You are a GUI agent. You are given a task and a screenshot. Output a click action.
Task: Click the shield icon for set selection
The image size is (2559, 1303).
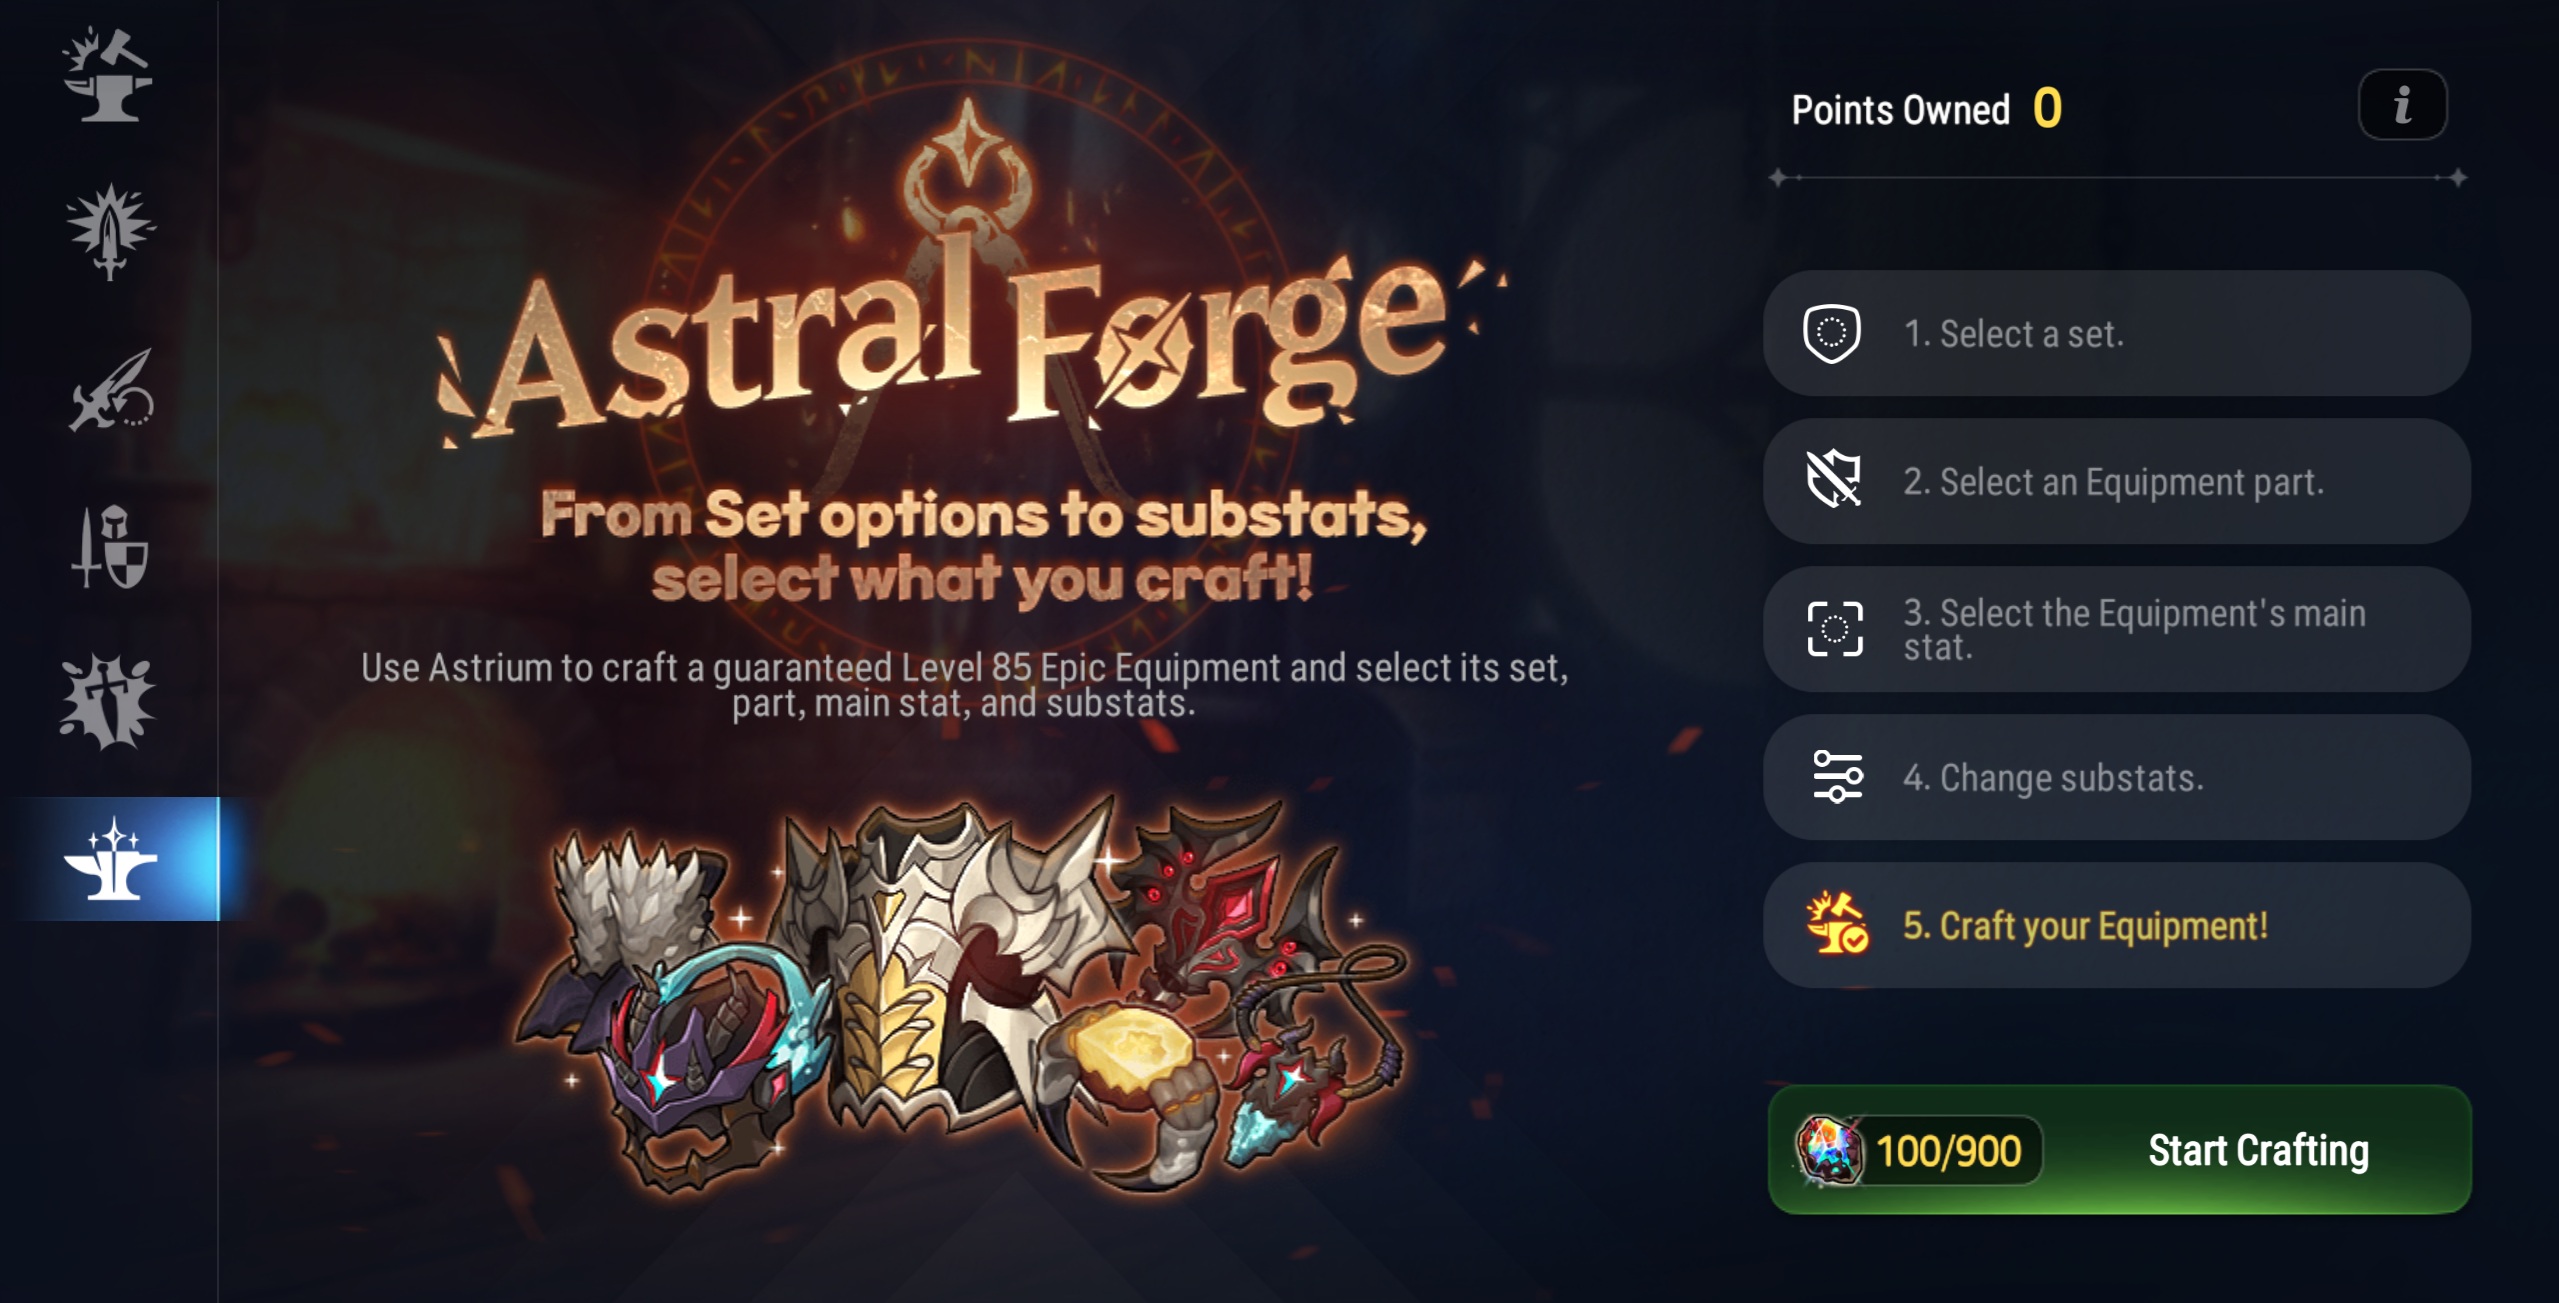(x=1832, y=333)
